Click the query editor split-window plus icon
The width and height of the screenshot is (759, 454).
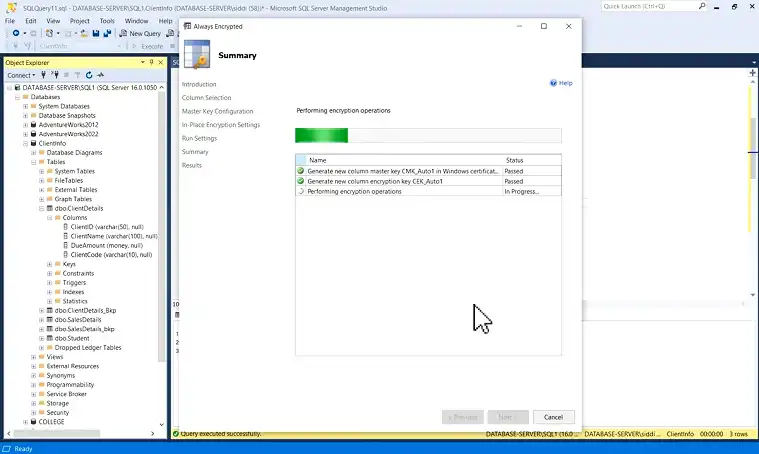pos(752,73)
